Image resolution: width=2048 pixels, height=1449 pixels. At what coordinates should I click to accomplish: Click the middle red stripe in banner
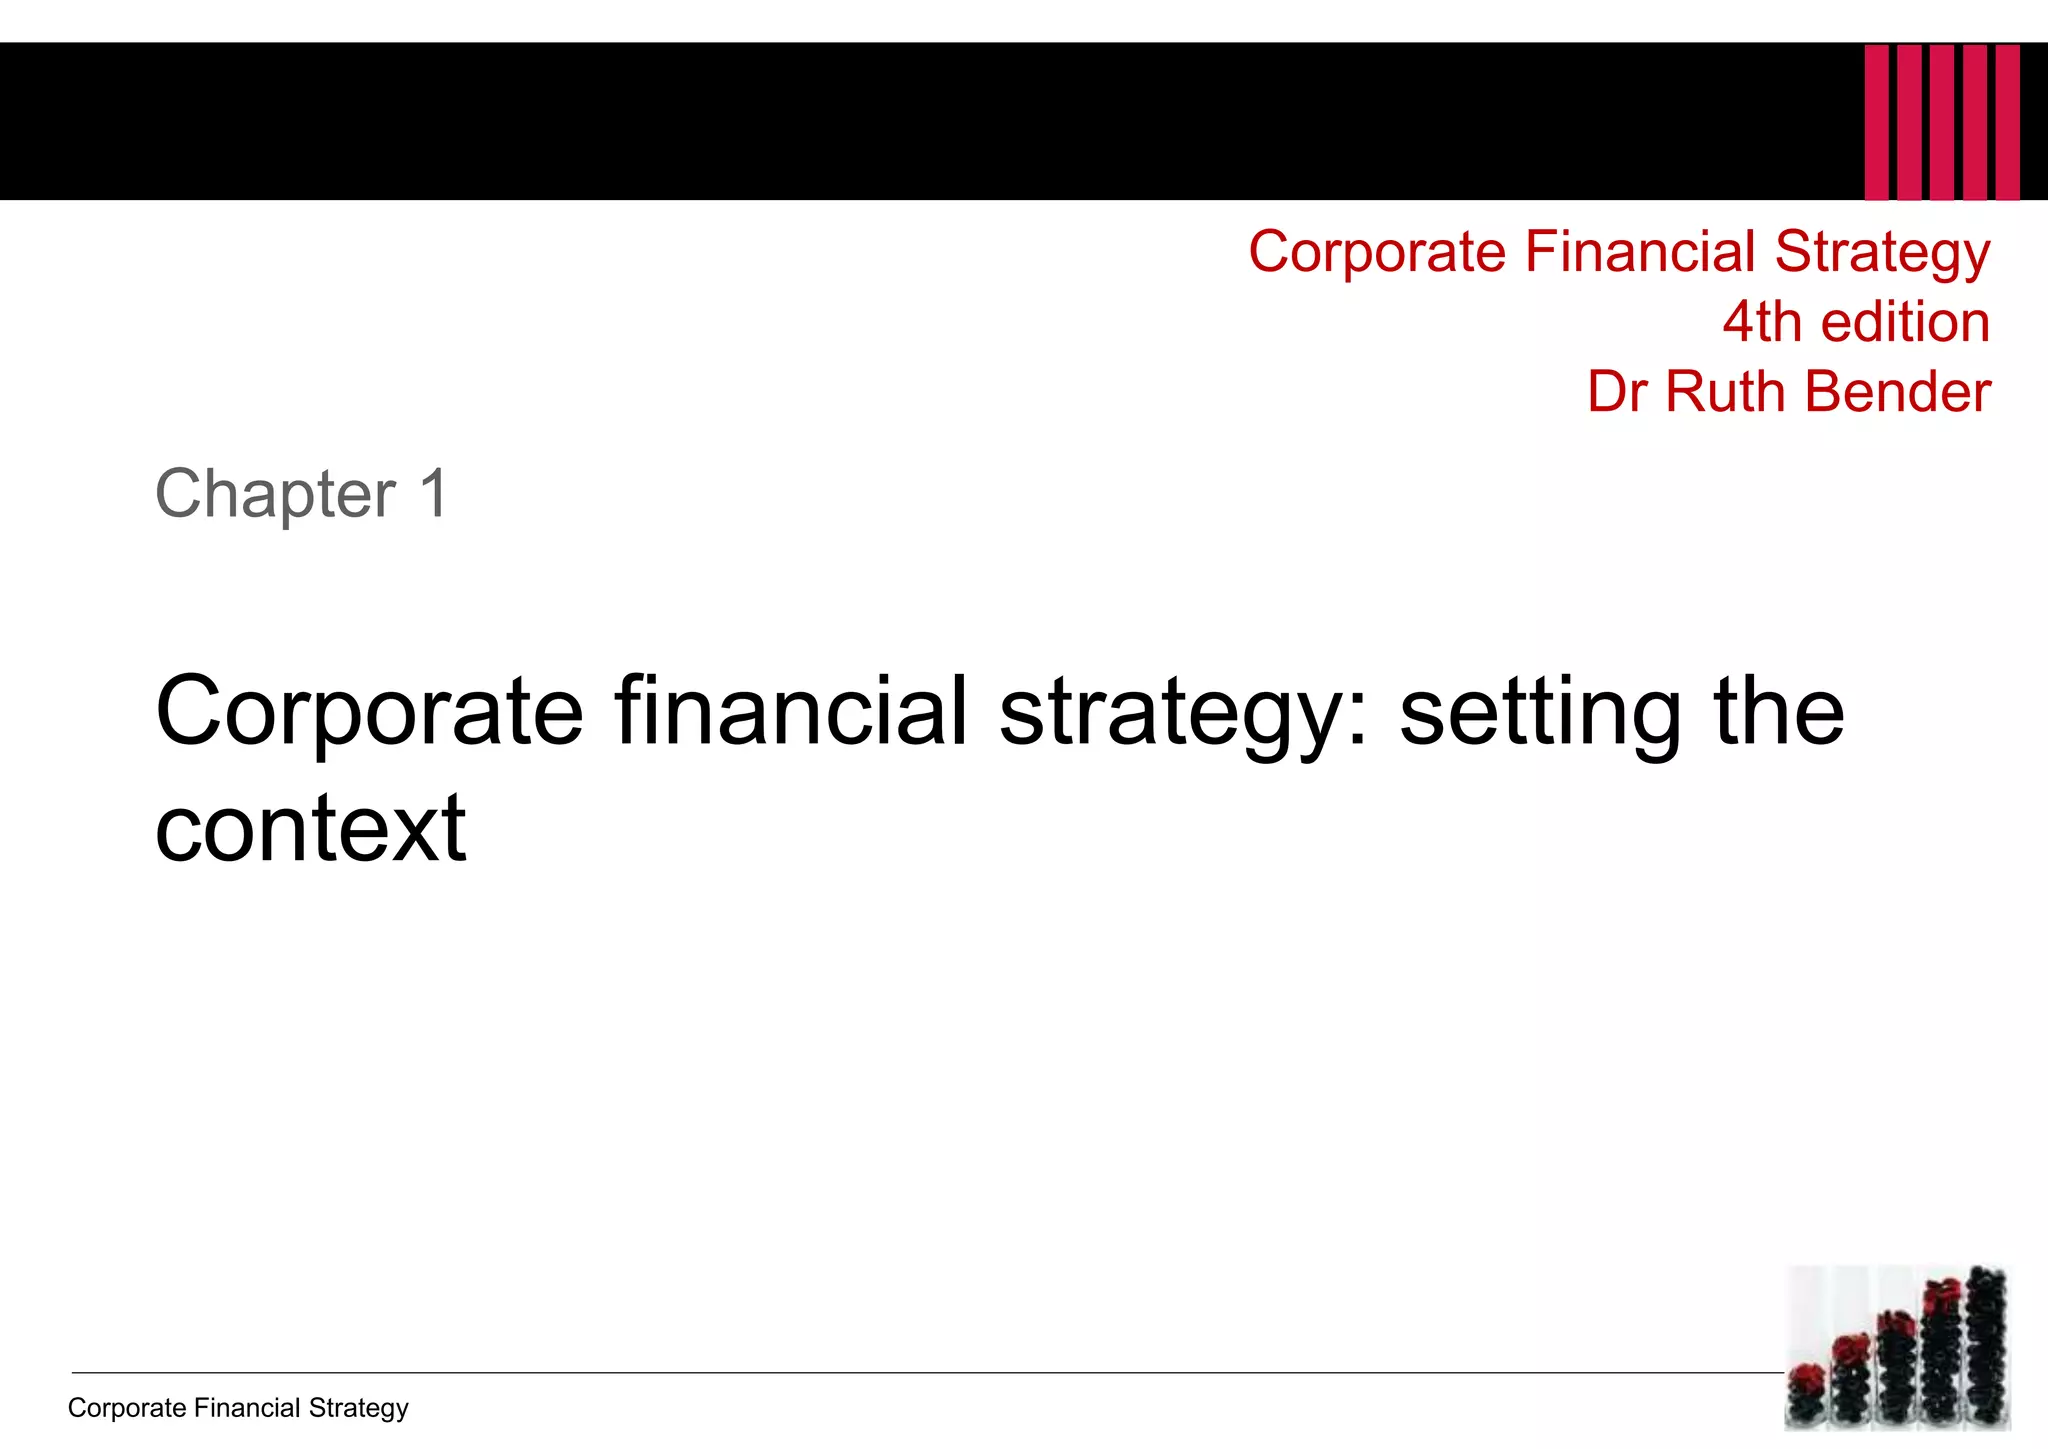tap(1941, 122)
